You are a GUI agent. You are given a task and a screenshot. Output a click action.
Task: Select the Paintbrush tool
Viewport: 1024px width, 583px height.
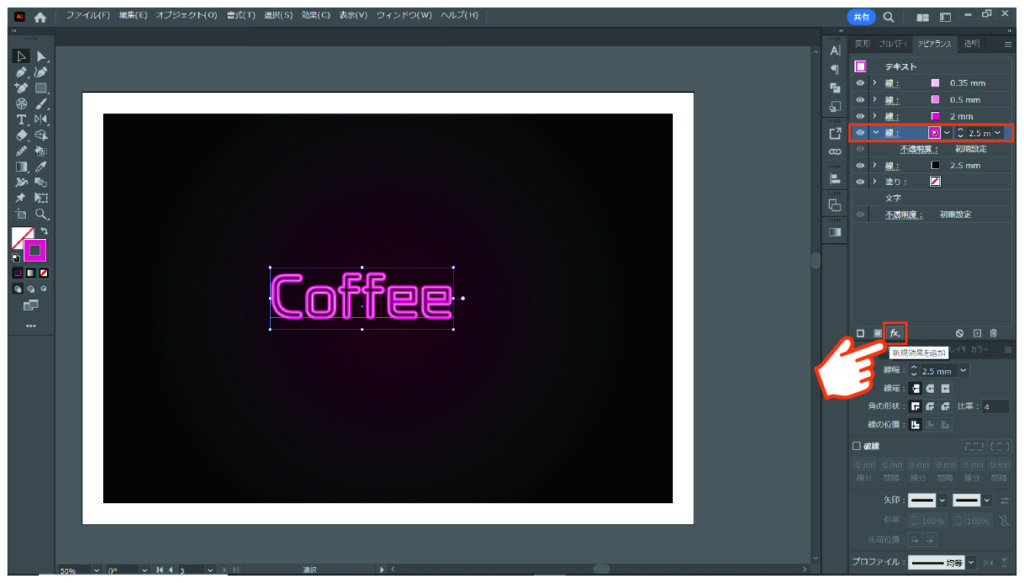tap(41, 104)
